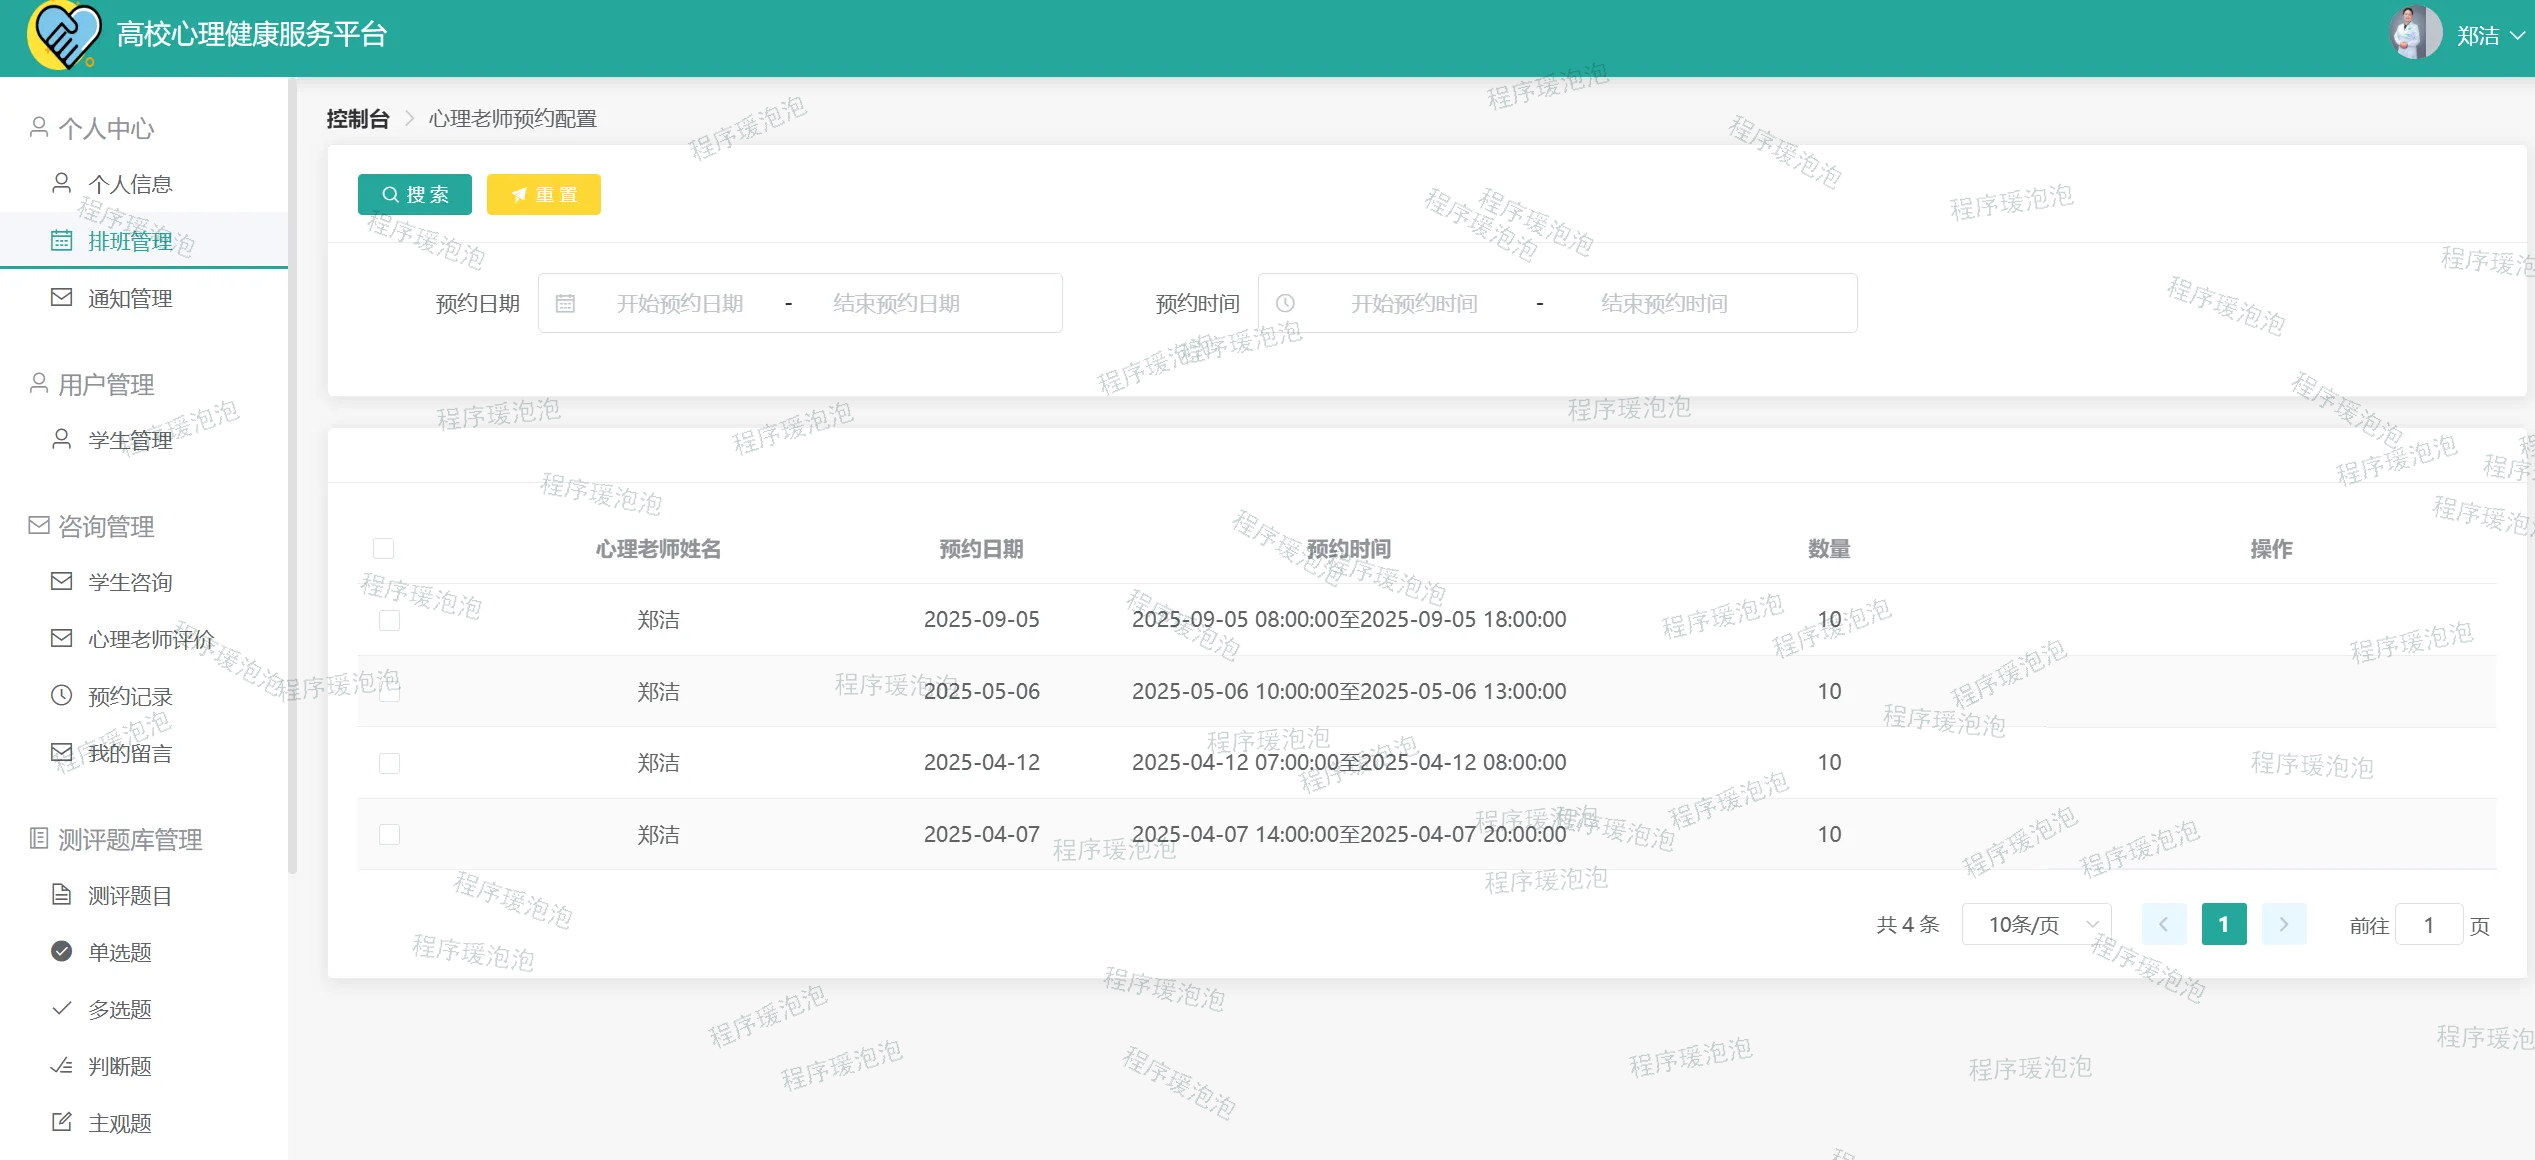Collapse the 咨询管理 sidebar group
2535x1160 pixels.
tap(106, 526)
